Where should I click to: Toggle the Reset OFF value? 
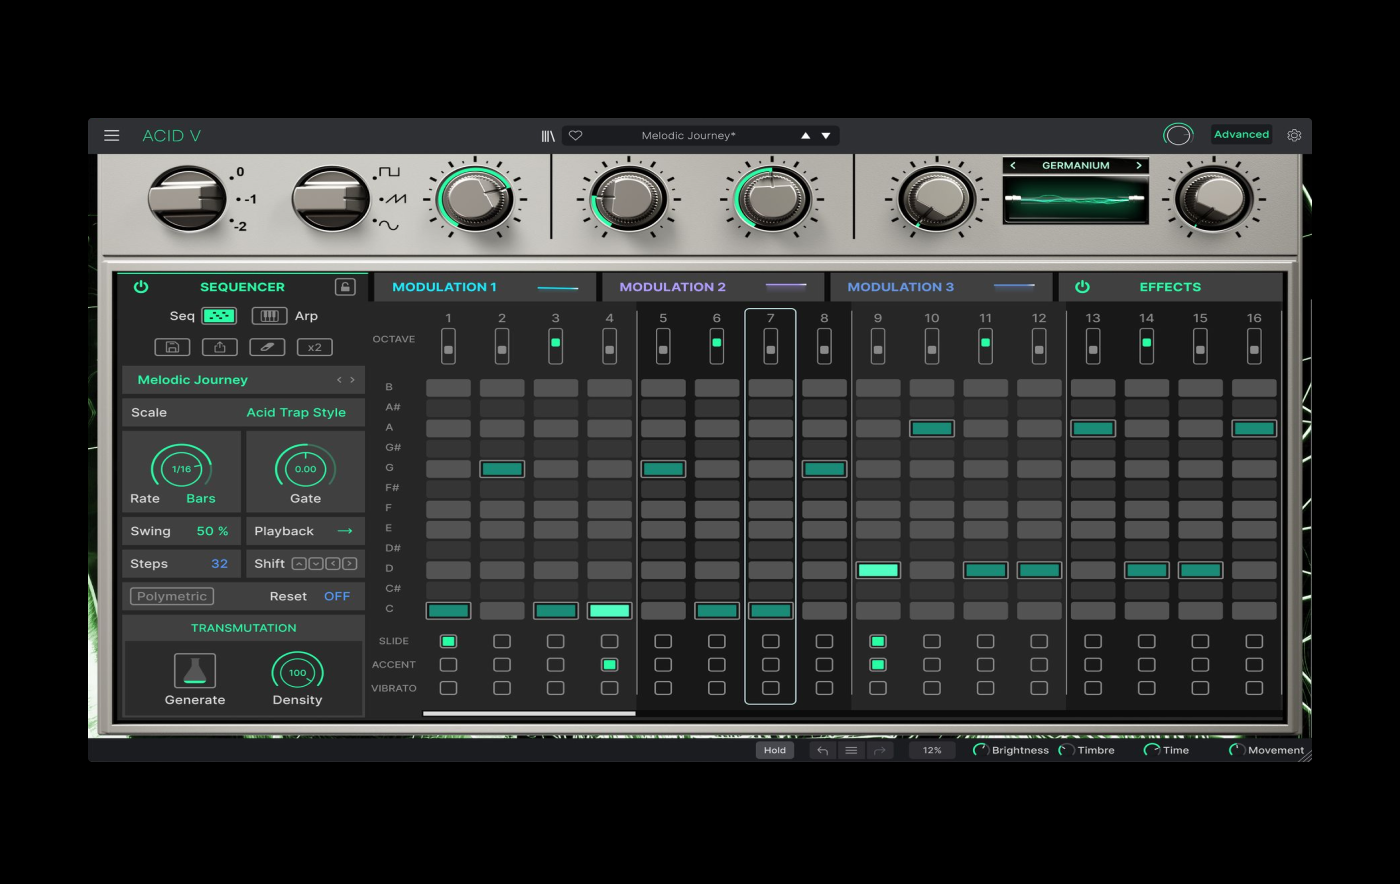click(337, 596)
